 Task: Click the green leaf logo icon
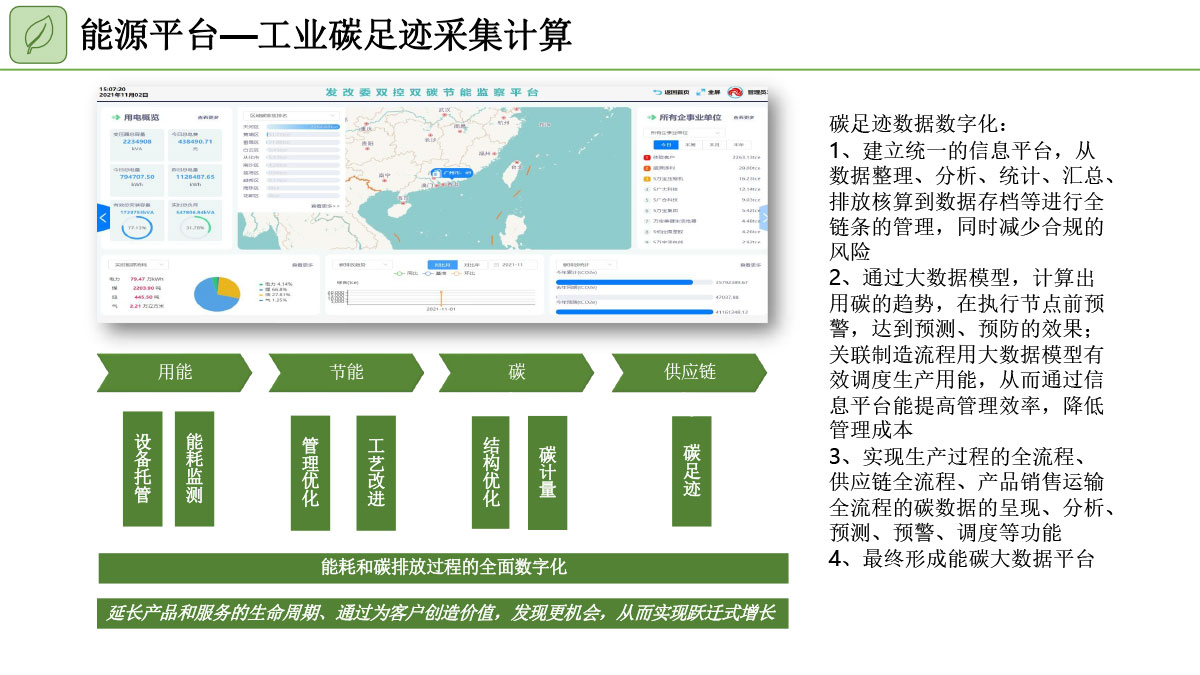[38, 34]
